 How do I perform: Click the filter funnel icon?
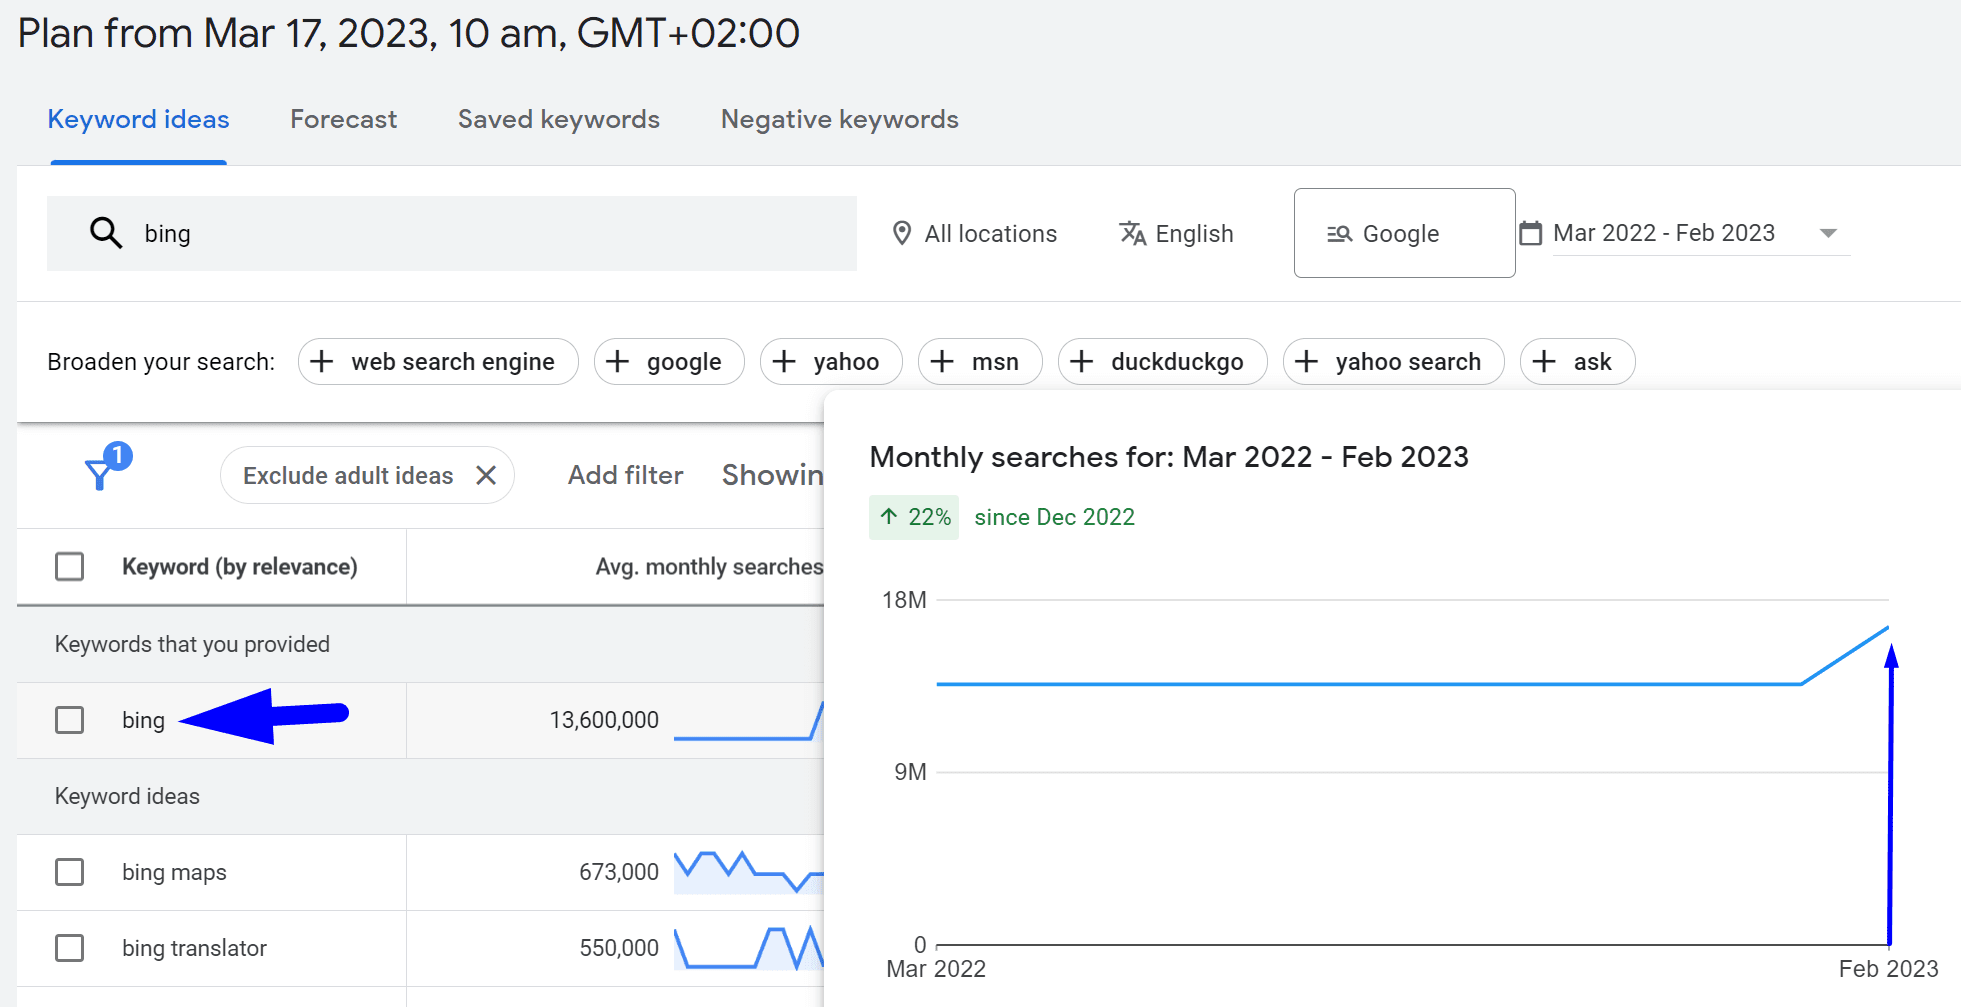[101, 473]
